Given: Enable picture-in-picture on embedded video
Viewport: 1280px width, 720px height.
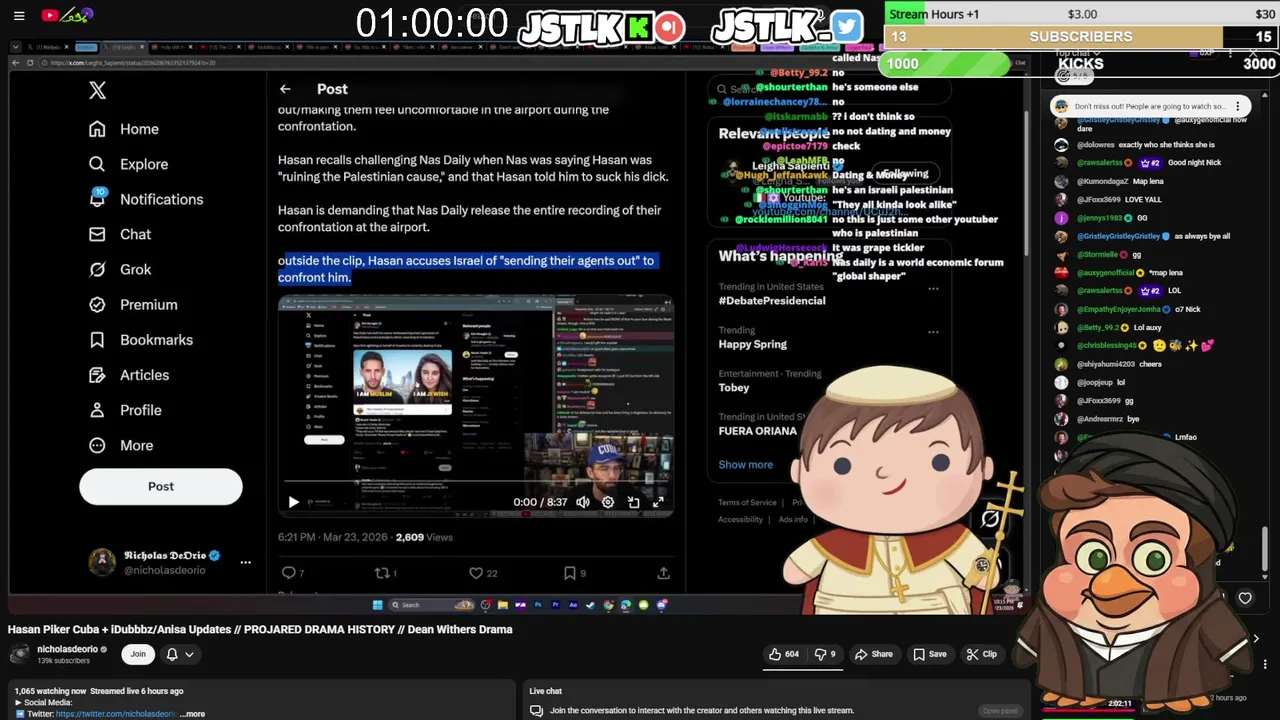Looking at the screenshot, I should coord(633,502).
